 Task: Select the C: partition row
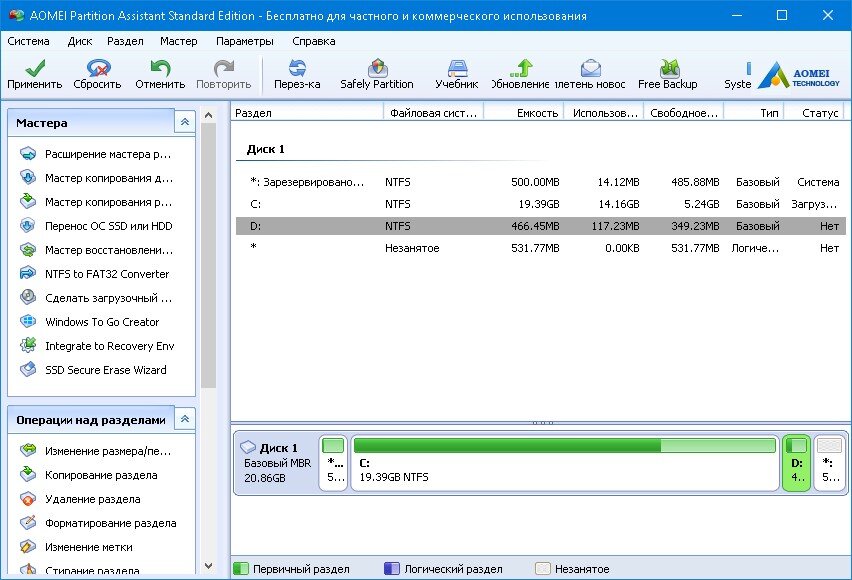pyautogui.click(x=541, y=204)
